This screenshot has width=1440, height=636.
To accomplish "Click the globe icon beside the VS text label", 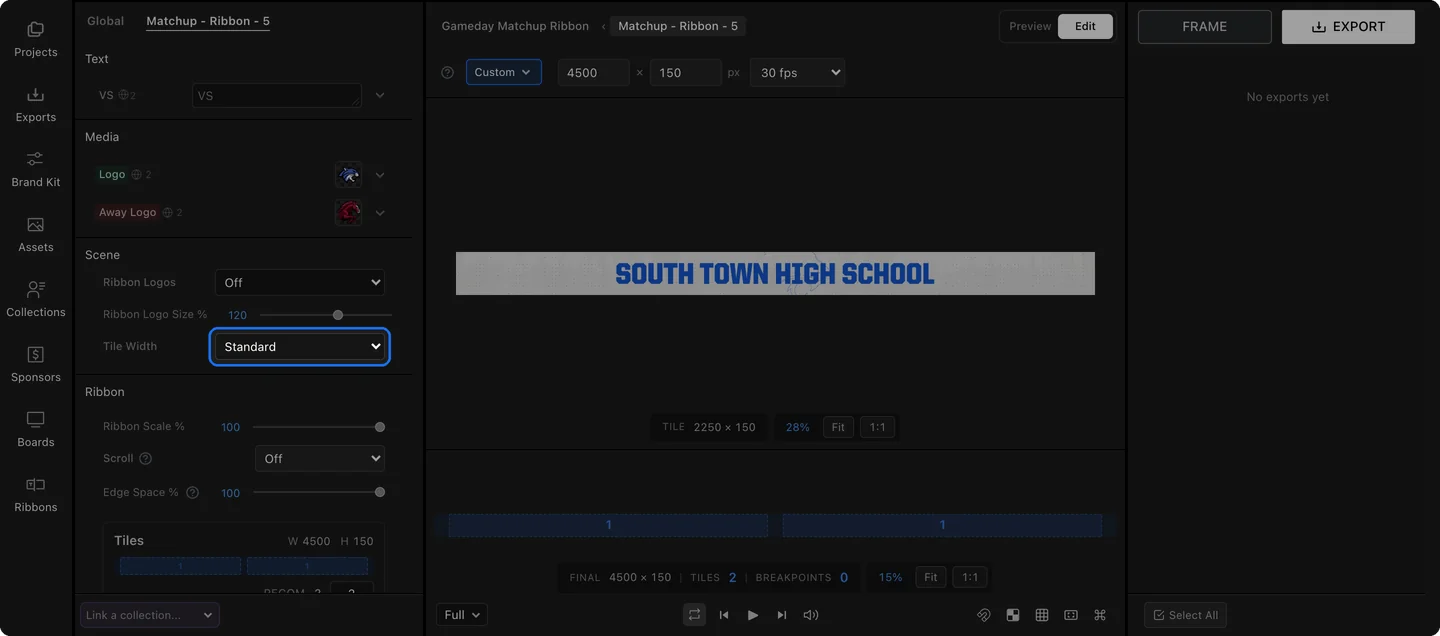I will tap(124, 95).
